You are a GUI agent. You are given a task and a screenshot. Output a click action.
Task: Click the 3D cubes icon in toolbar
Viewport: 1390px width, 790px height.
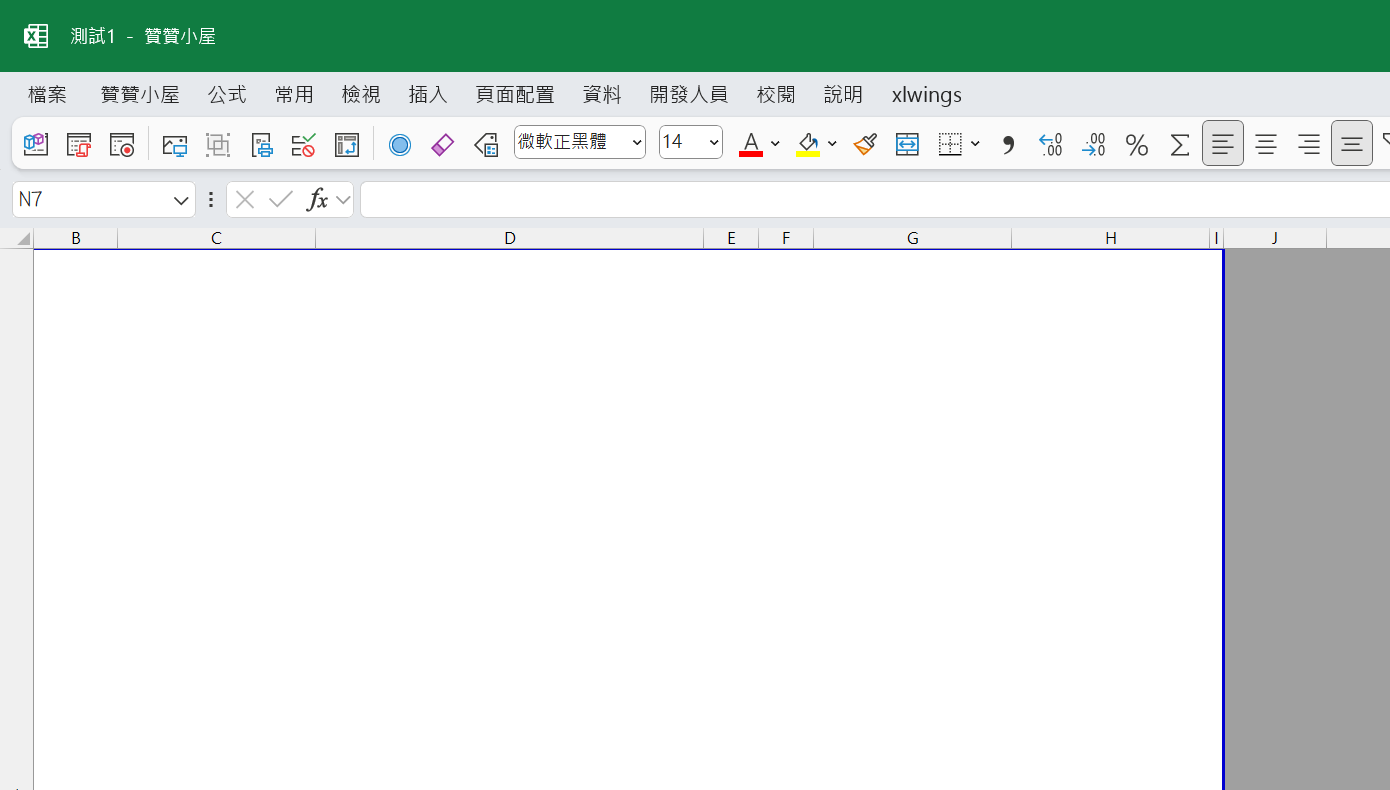coord(36,145)
